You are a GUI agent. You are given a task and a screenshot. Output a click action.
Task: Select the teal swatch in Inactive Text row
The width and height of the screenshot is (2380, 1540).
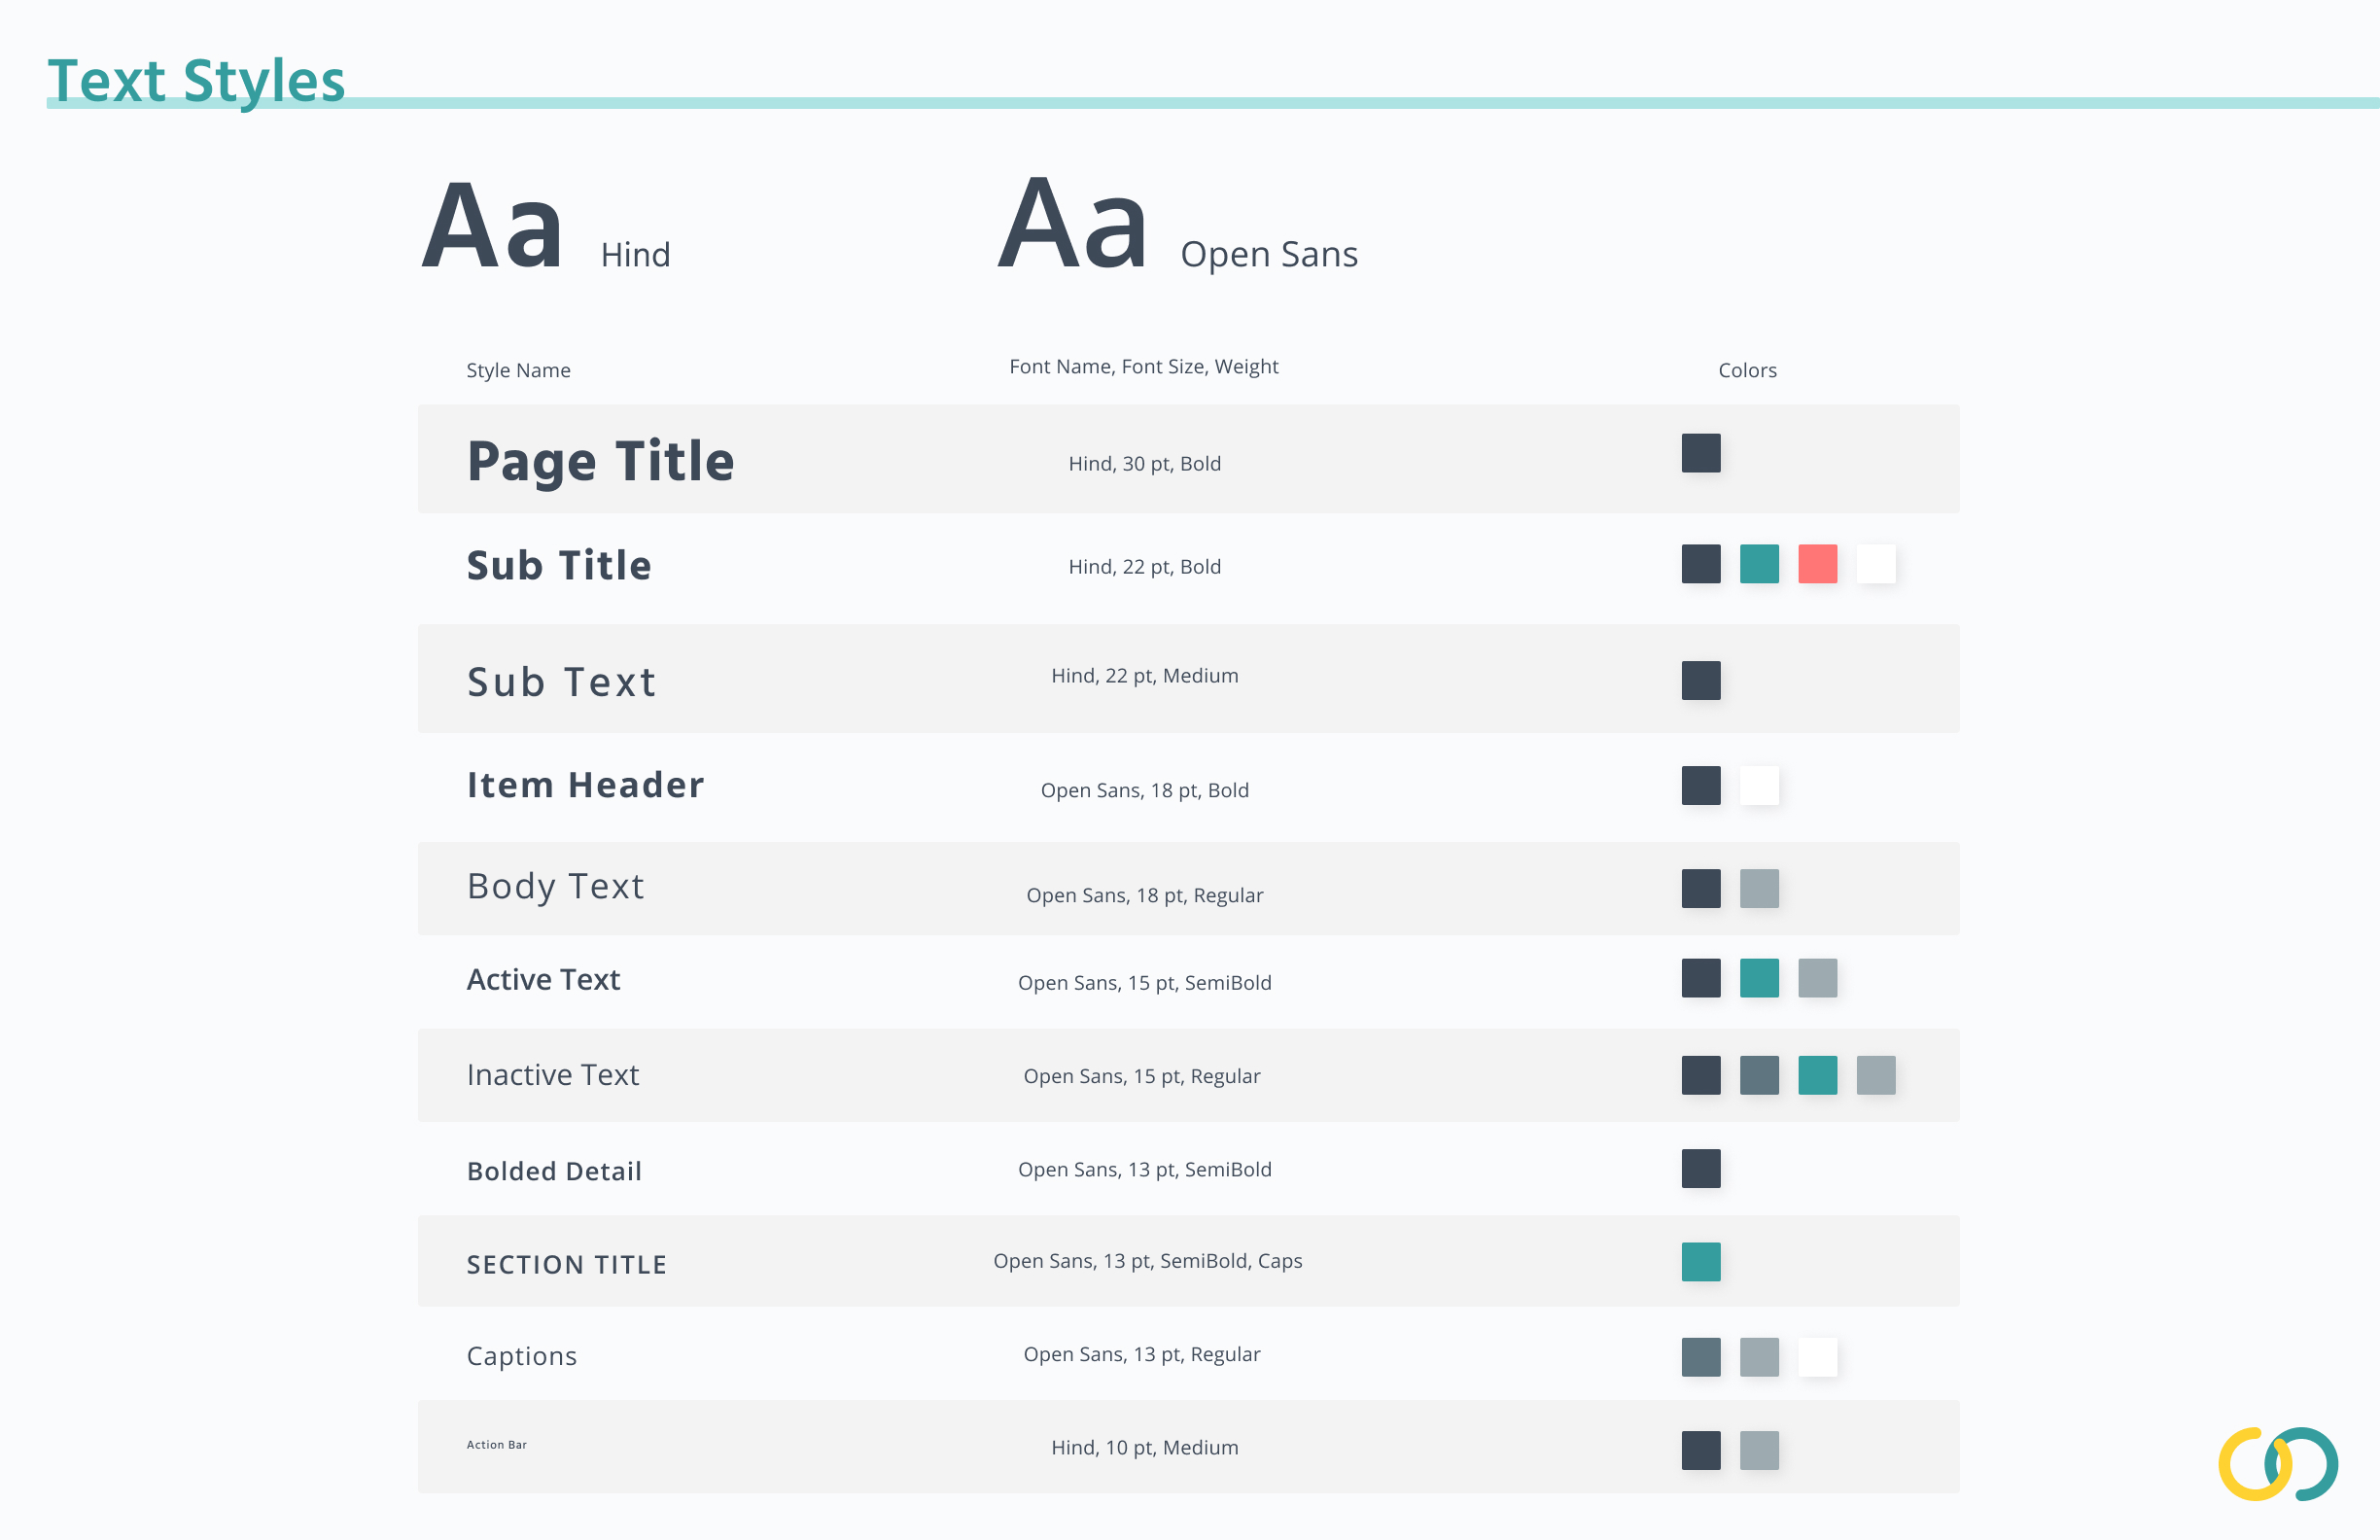(1818, 1076)
